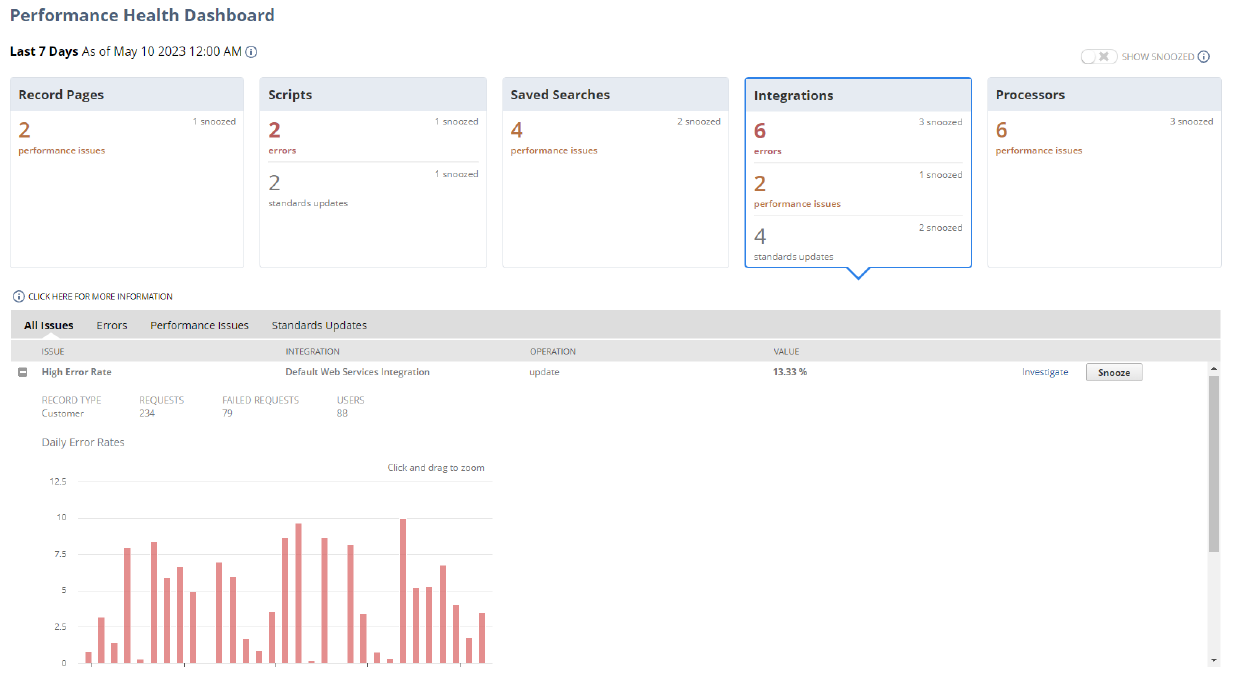This screenshot has height=677, width=1238.
Task: Switch to the Errors tab
Action: 111,324
